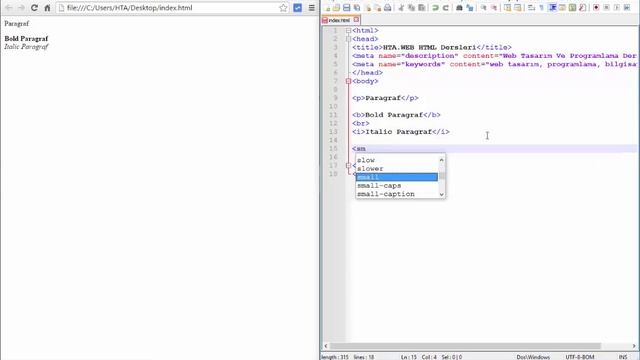Click the horizontal scrollbar left arrow
The height and width of the screenshot is (360, 640).
coord(326,346)
